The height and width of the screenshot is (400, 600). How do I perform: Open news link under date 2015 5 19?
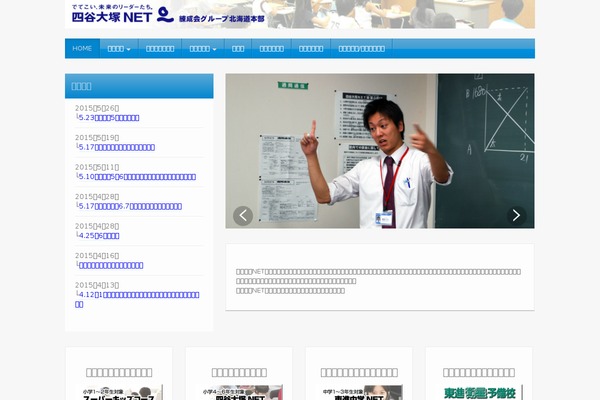117,147
